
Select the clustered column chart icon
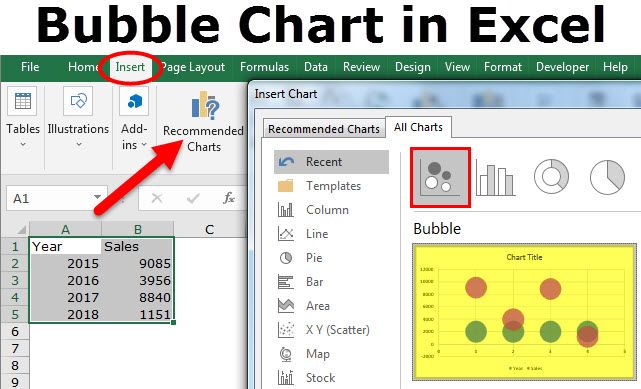click(x=495, y=178)
